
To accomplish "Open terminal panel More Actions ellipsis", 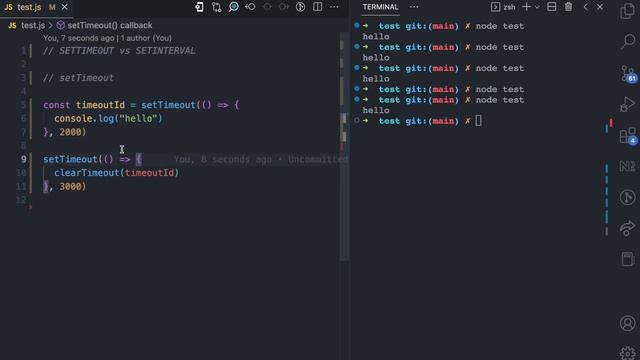I will pos(414,7).
